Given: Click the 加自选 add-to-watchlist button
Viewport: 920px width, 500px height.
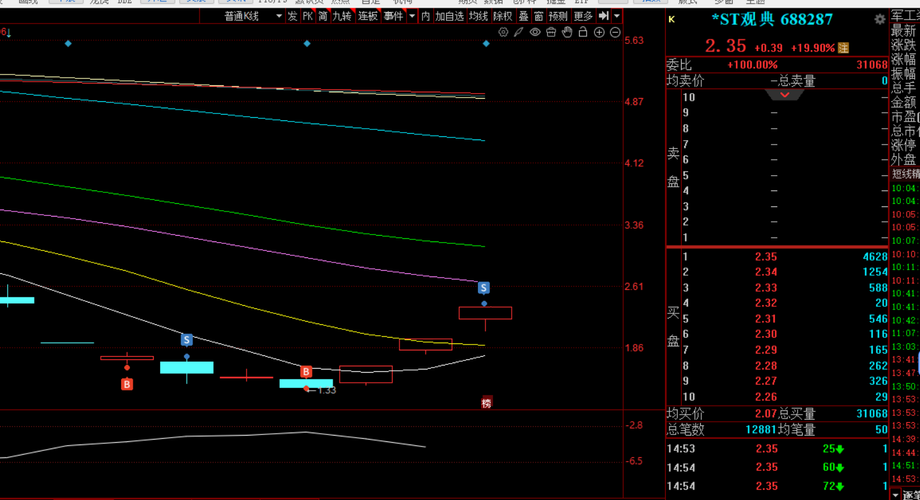Looking at the screenshot, I should (450, 16).
